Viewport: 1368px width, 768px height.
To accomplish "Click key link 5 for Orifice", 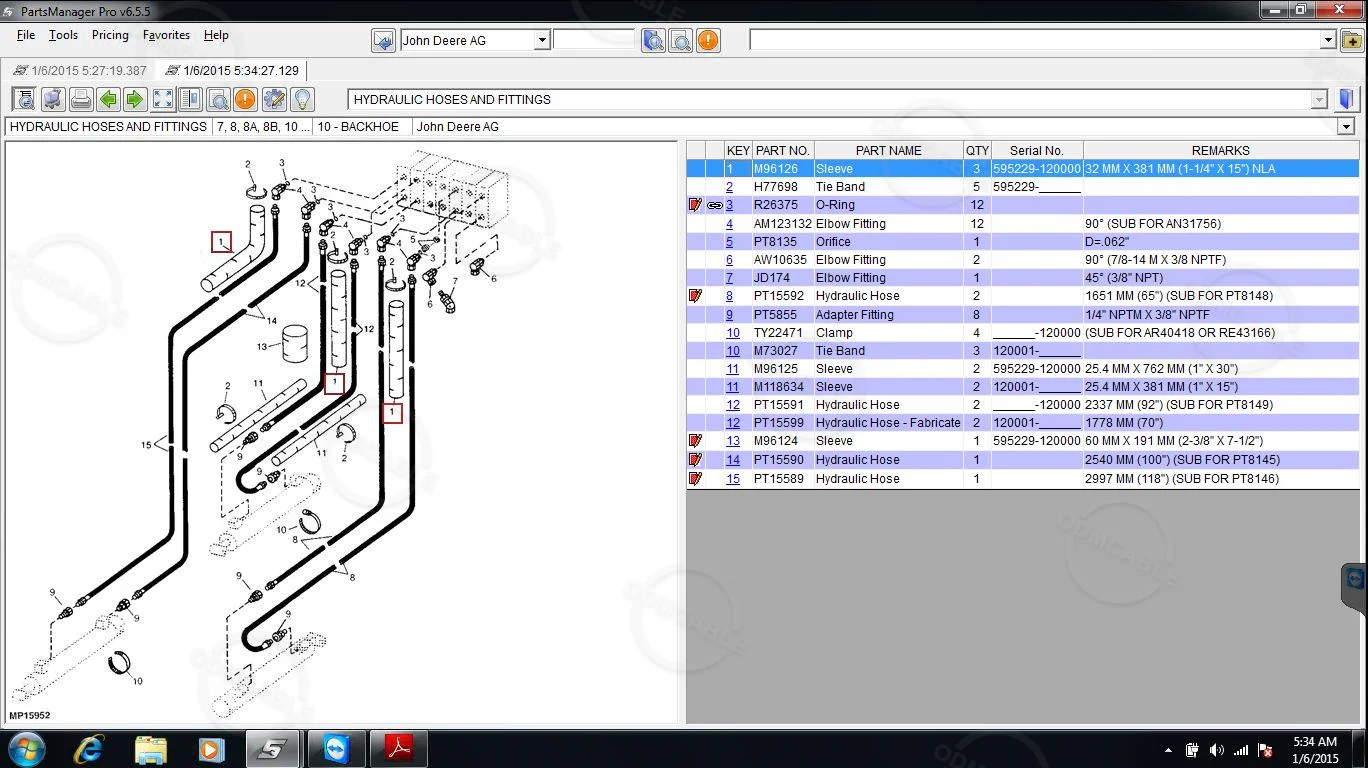I will pos(729,242).
